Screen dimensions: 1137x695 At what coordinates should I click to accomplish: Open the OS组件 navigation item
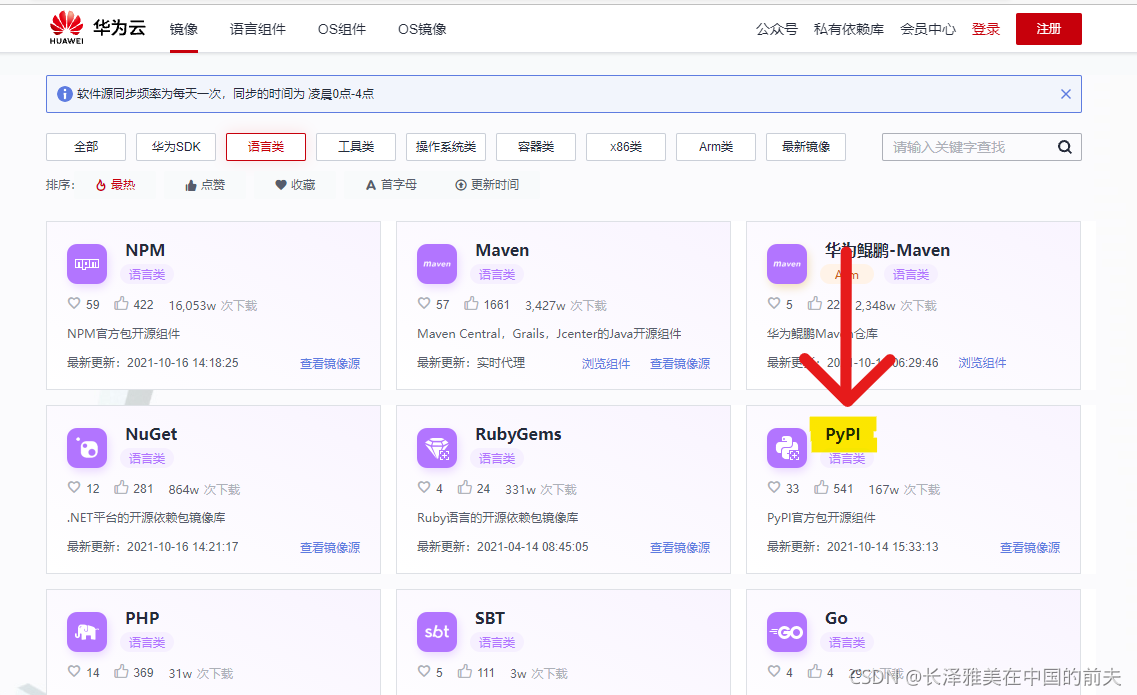[x=342, y=29]
